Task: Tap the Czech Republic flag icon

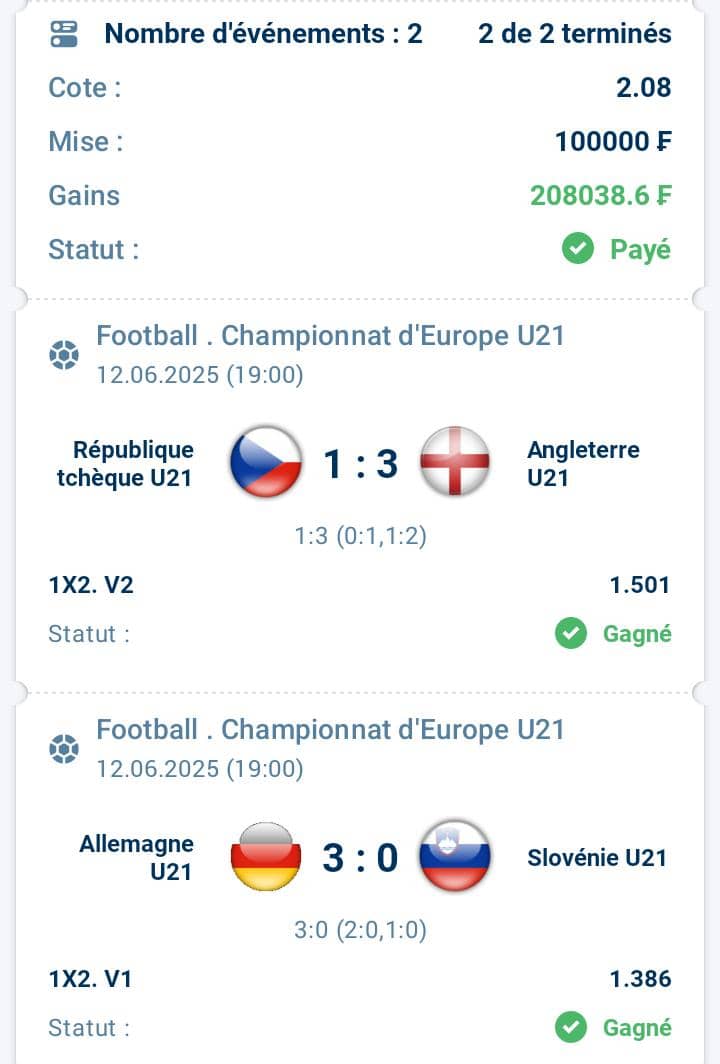Action: [x=265, y=462]
